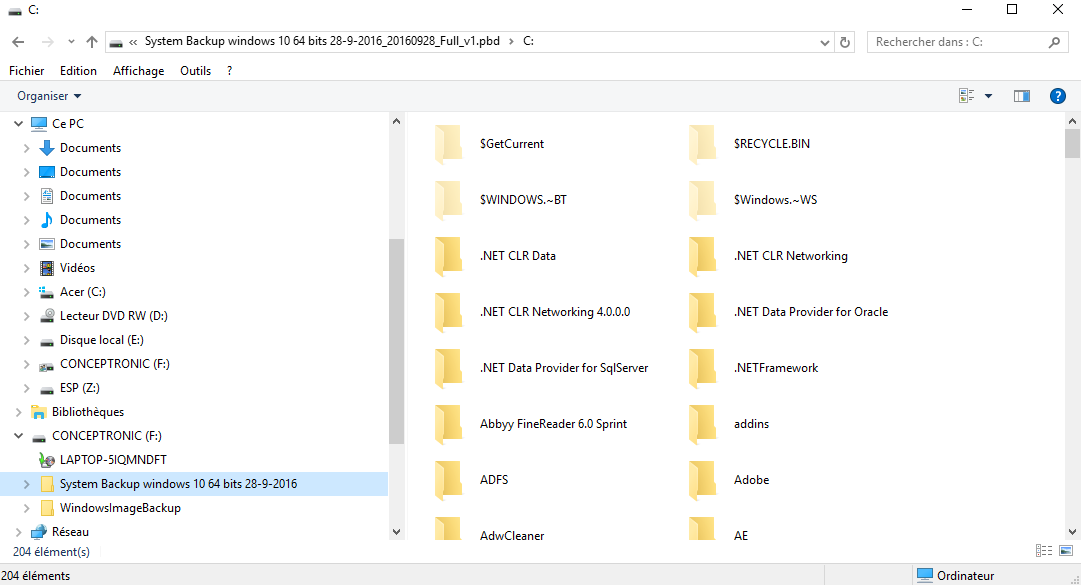Open the Affichage menu

[139, 71]
